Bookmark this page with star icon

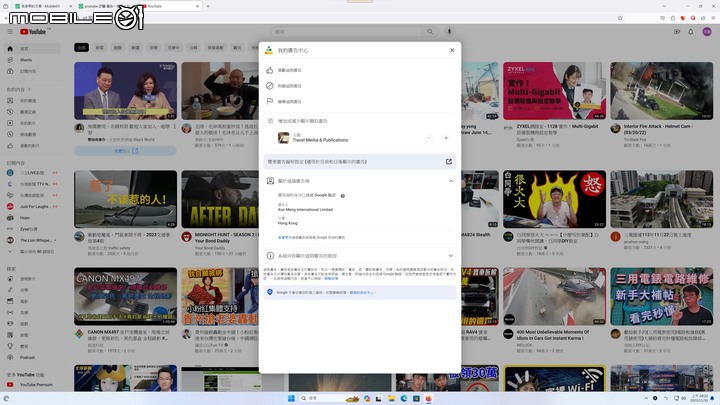(x=620, y=18)
